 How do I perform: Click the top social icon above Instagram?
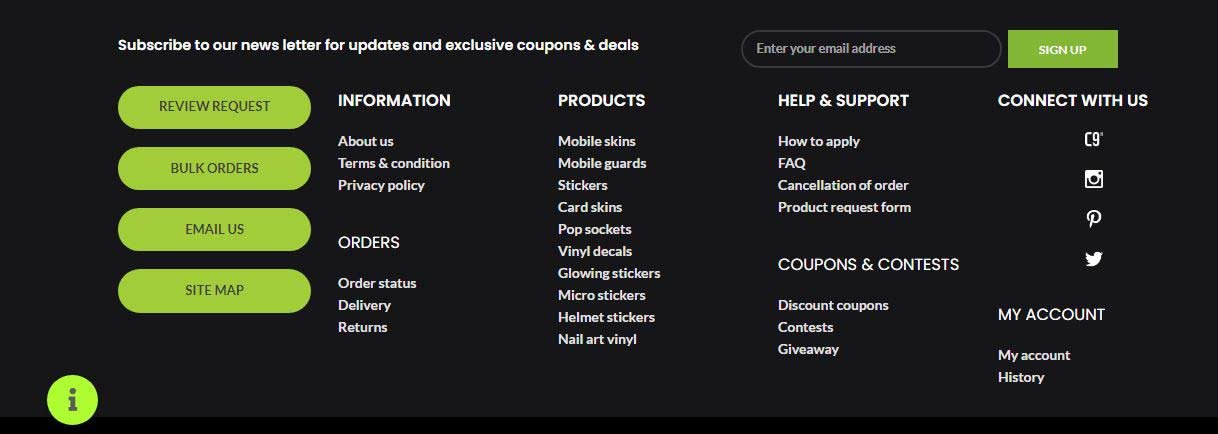click(x=1094, y=140)
